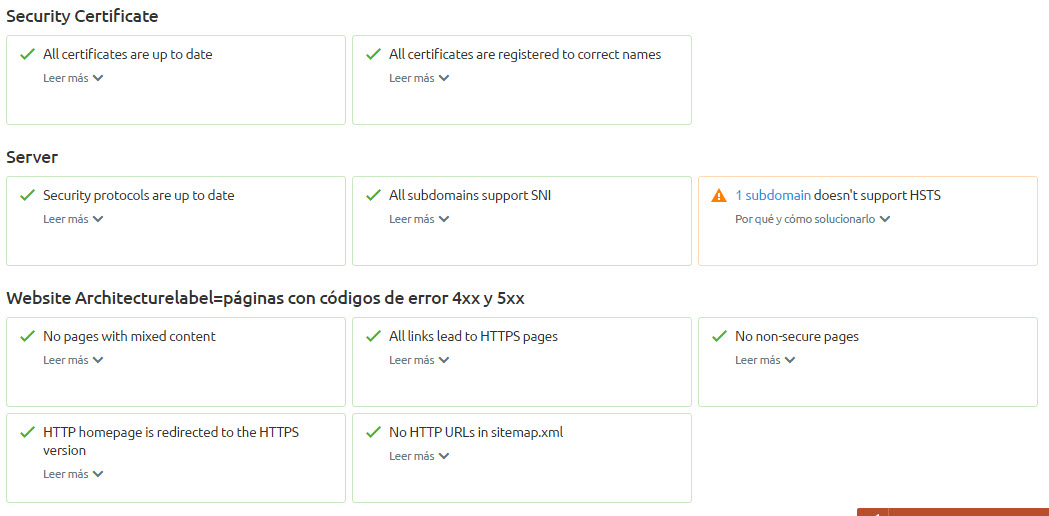The height and width of the screenshot is (516, 1049).
Task: Click green checkmark beside certificates registered to correct names
Action: pyautogui.click(x=373, y=54)
